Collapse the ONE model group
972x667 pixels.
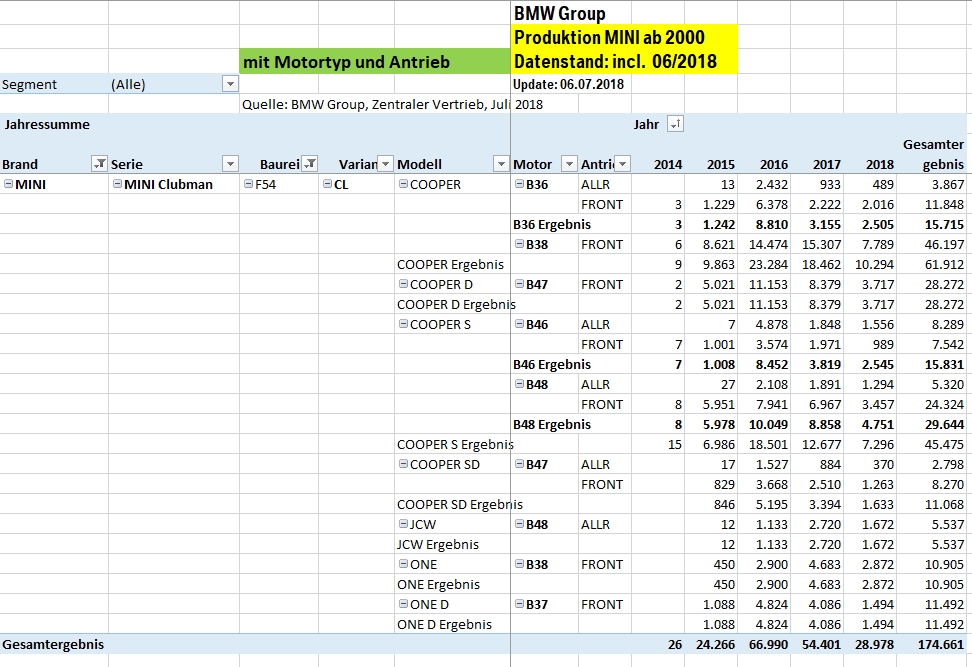pyautogui.click(x=404, y=563)
